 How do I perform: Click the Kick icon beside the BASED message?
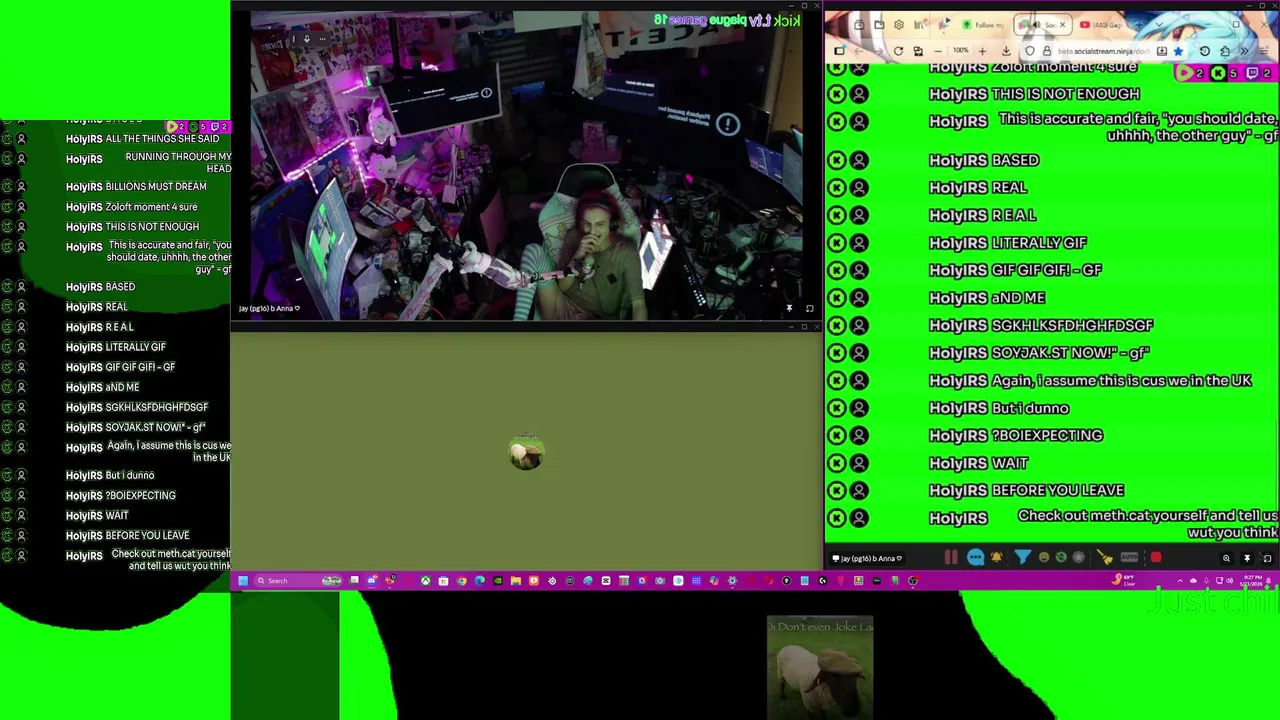click(x=836, y=160)
